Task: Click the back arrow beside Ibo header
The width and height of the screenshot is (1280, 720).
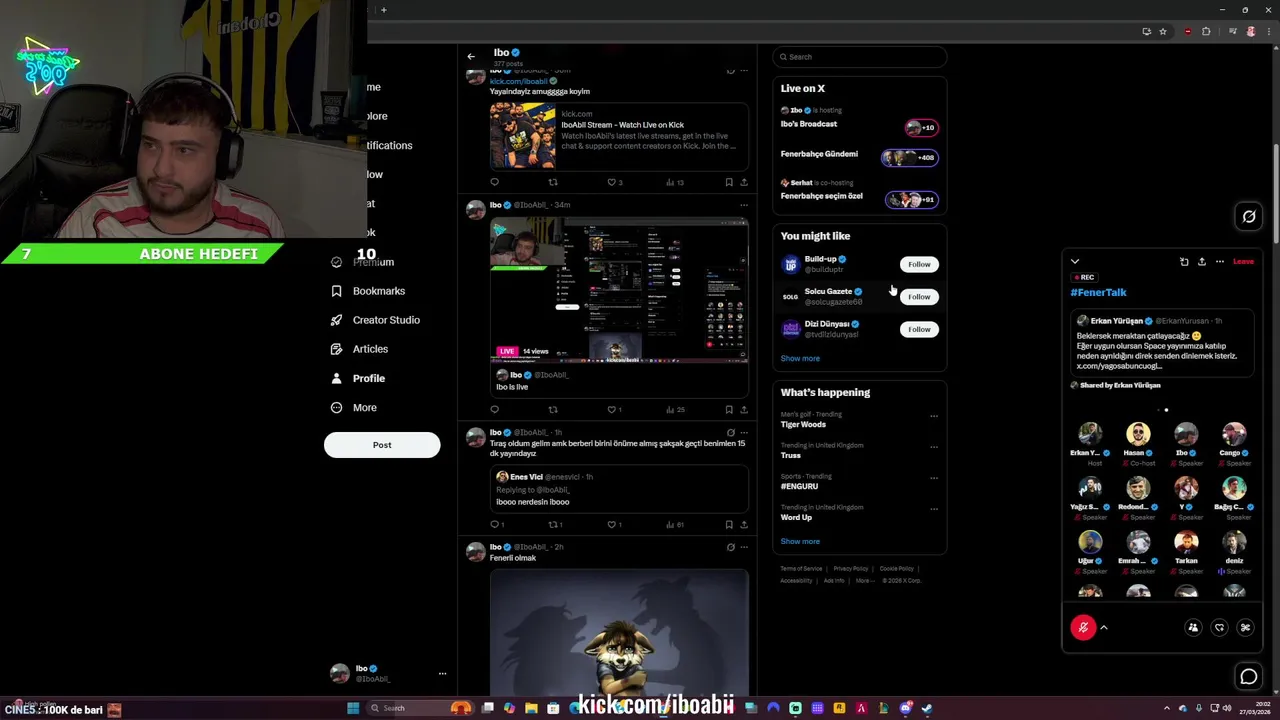Action: (471, 56)
